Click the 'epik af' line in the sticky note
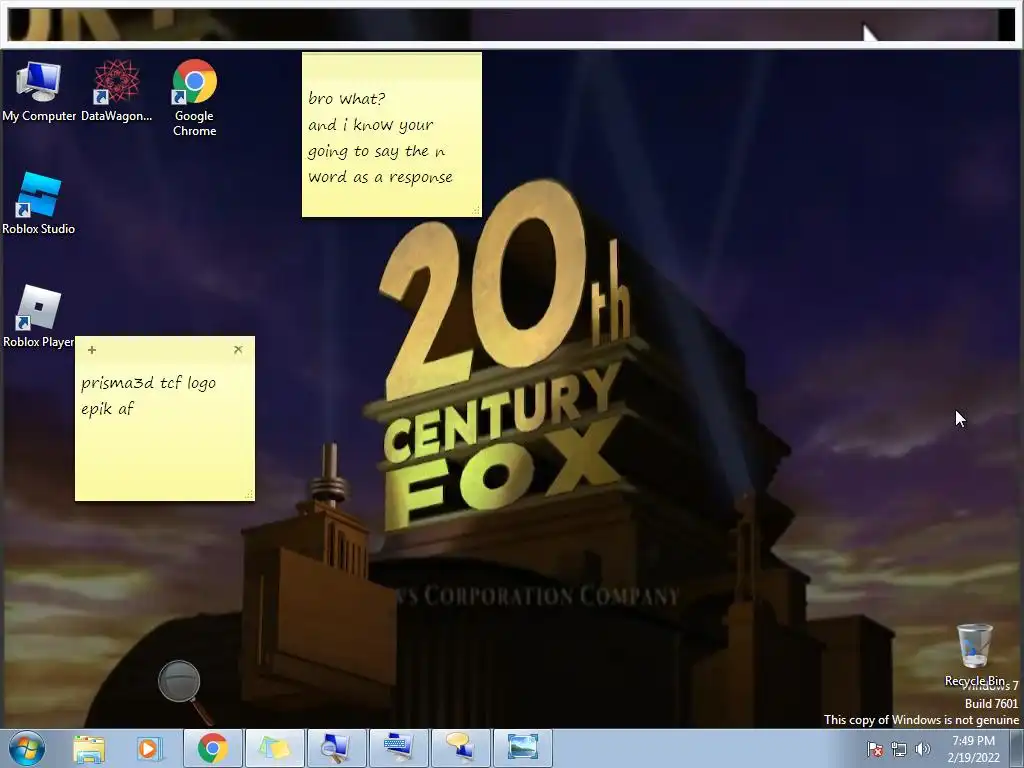This screenshot has width=1024, height=768. [107, 409]
